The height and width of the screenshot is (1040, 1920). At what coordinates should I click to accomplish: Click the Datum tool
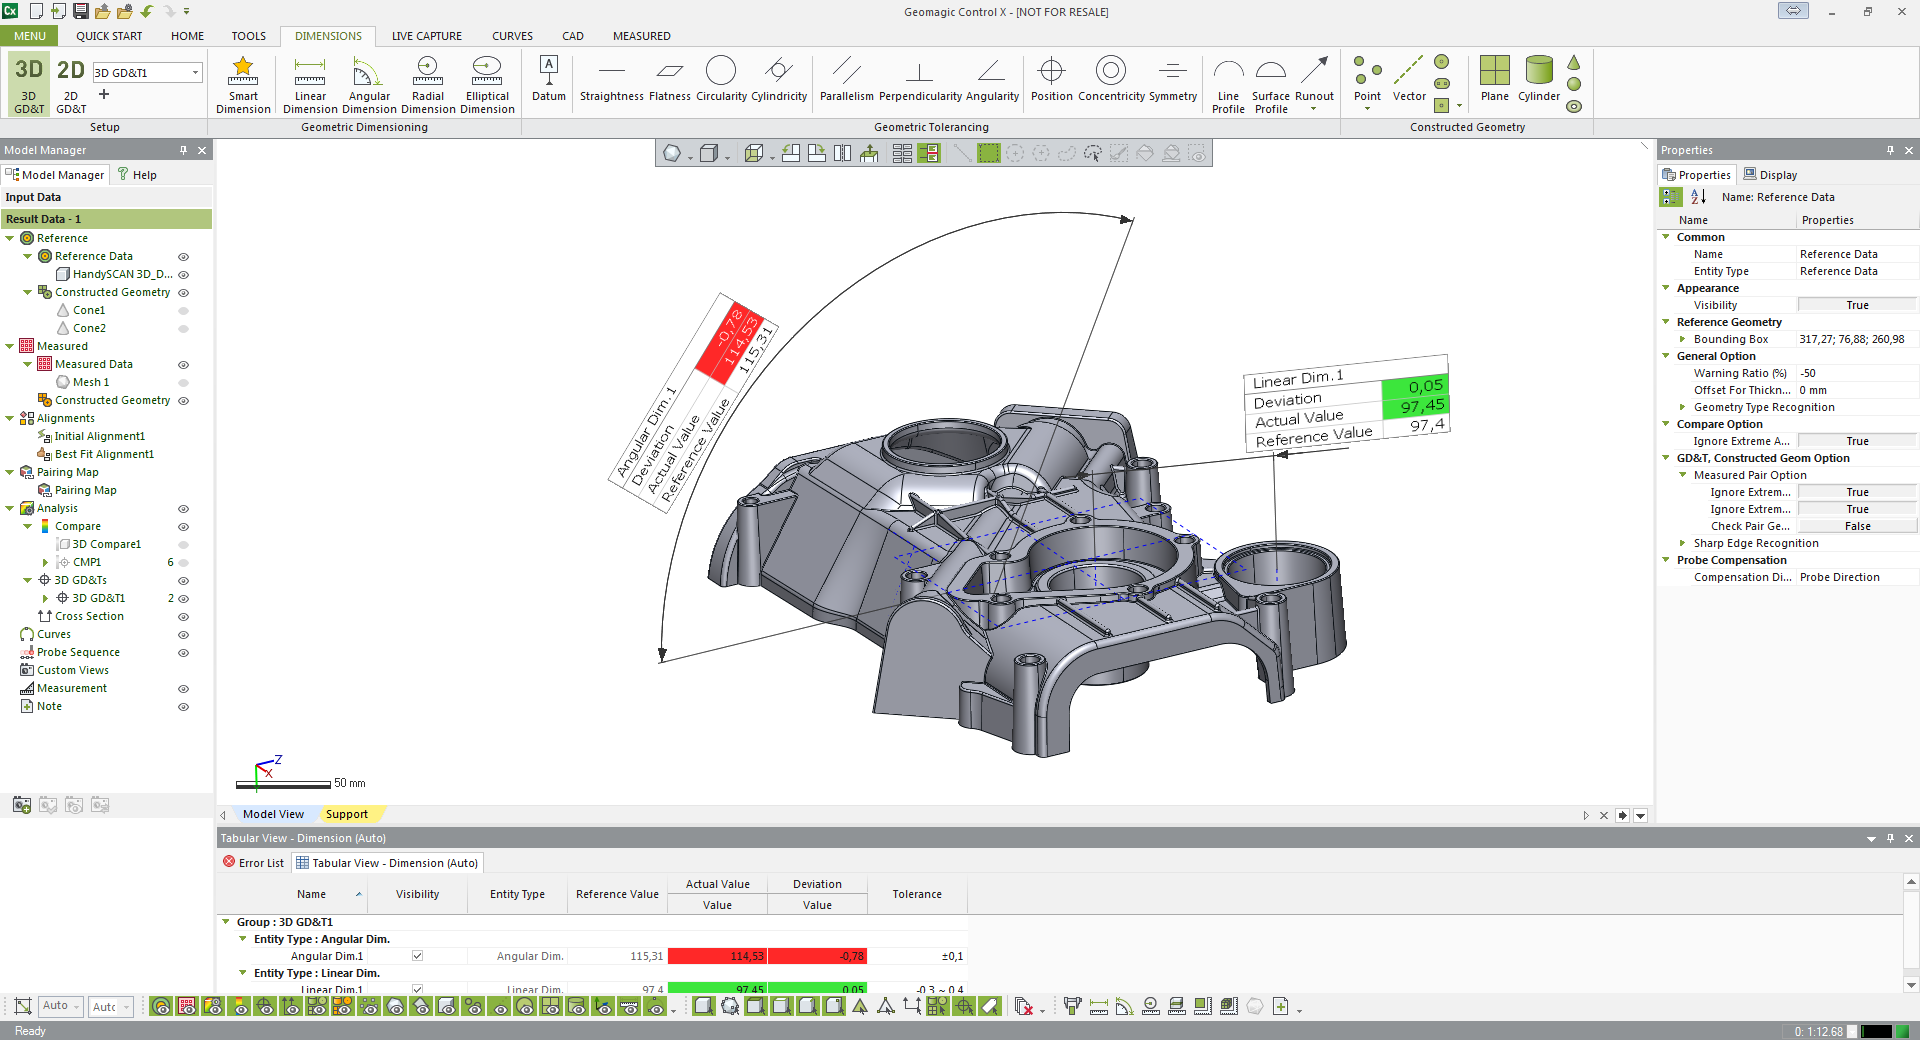548,80
